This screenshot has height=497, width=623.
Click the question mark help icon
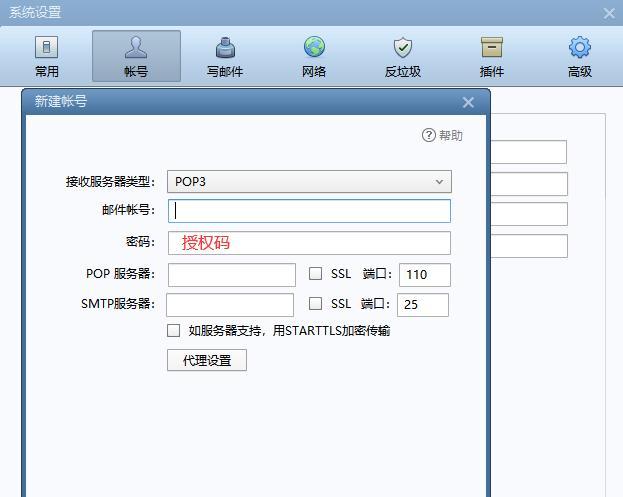429,135
